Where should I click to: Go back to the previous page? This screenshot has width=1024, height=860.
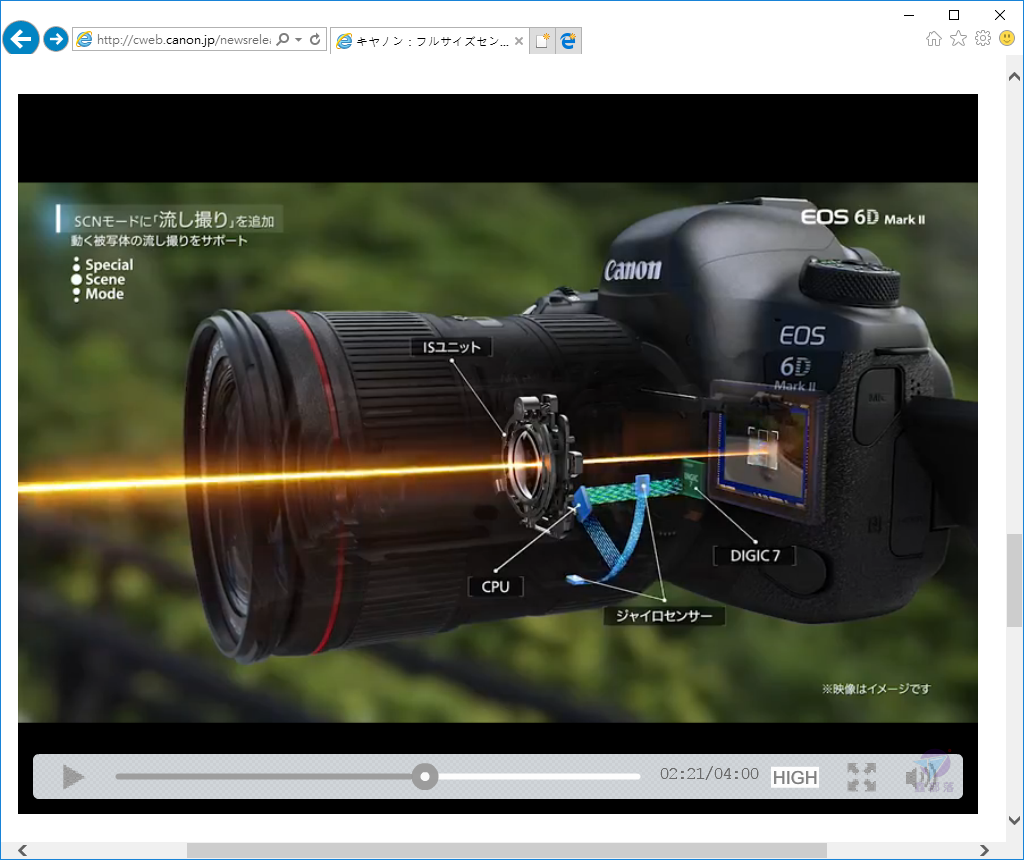(21, 39)
